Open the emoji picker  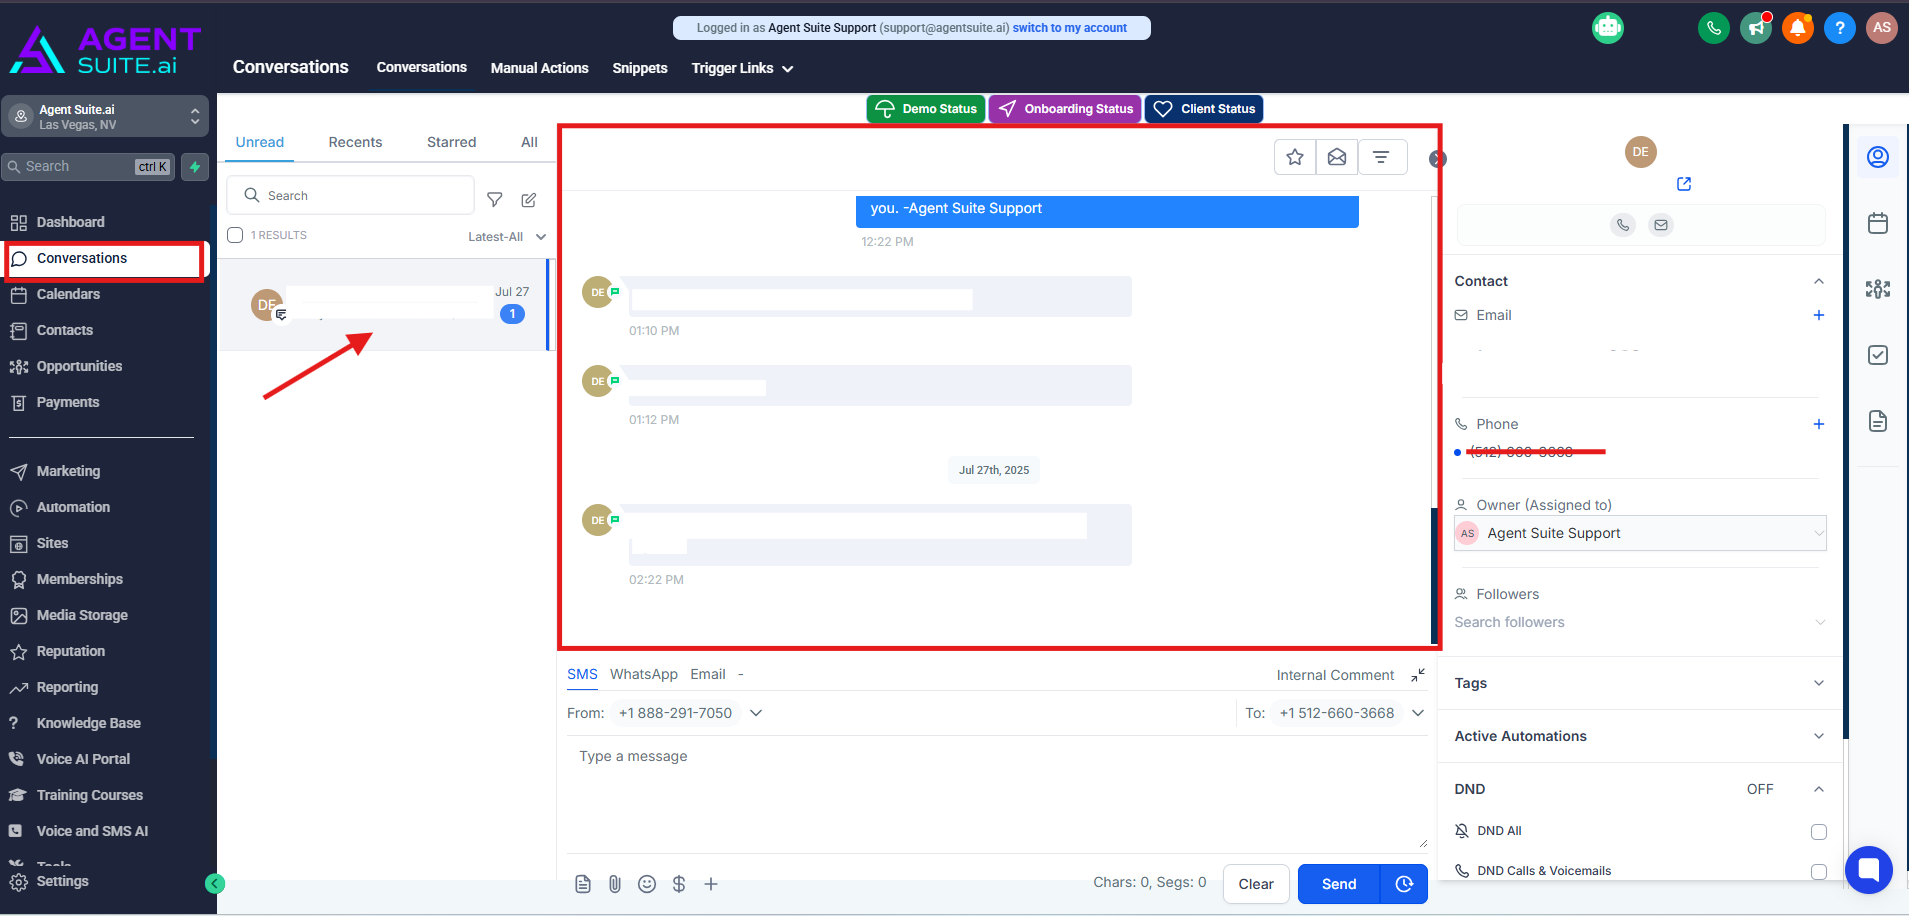tap(647, 884)
